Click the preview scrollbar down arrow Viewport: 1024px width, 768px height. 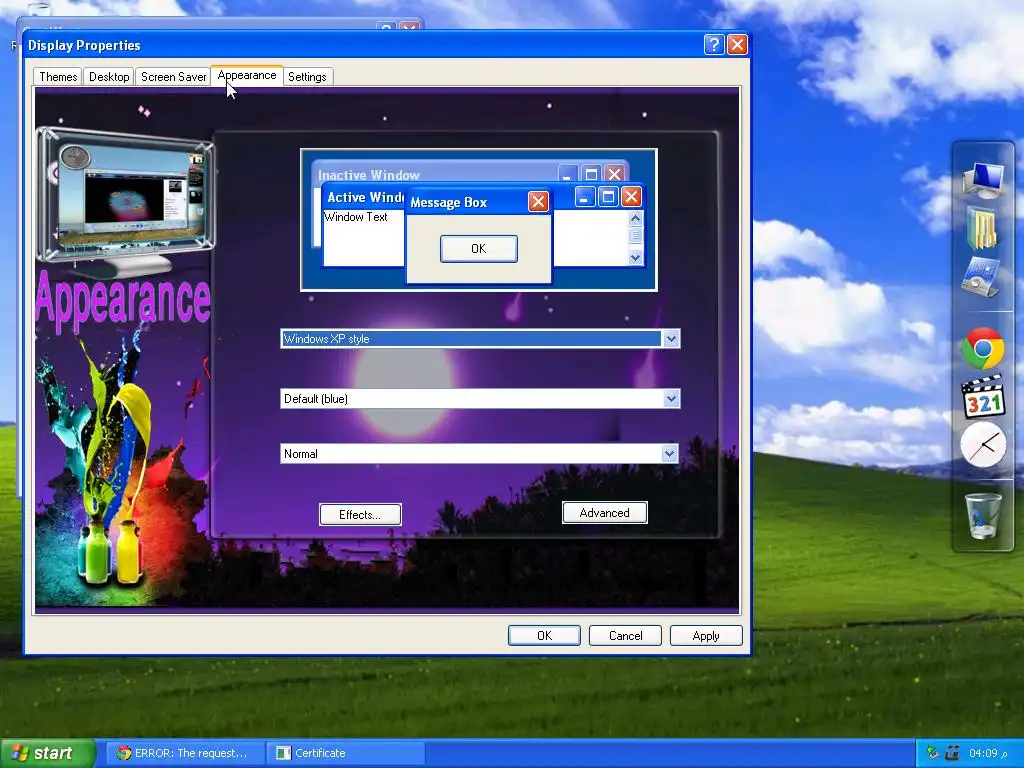635,258
